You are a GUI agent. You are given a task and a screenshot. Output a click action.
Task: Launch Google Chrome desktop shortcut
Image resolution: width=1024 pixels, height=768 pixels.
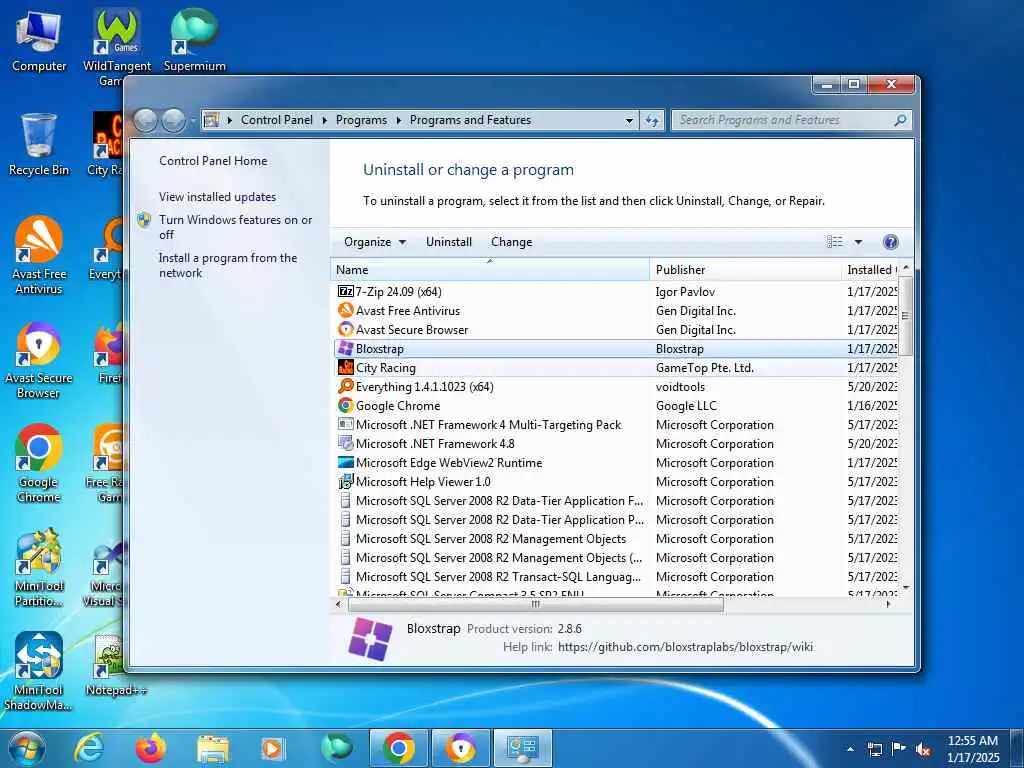pos(39,464)
